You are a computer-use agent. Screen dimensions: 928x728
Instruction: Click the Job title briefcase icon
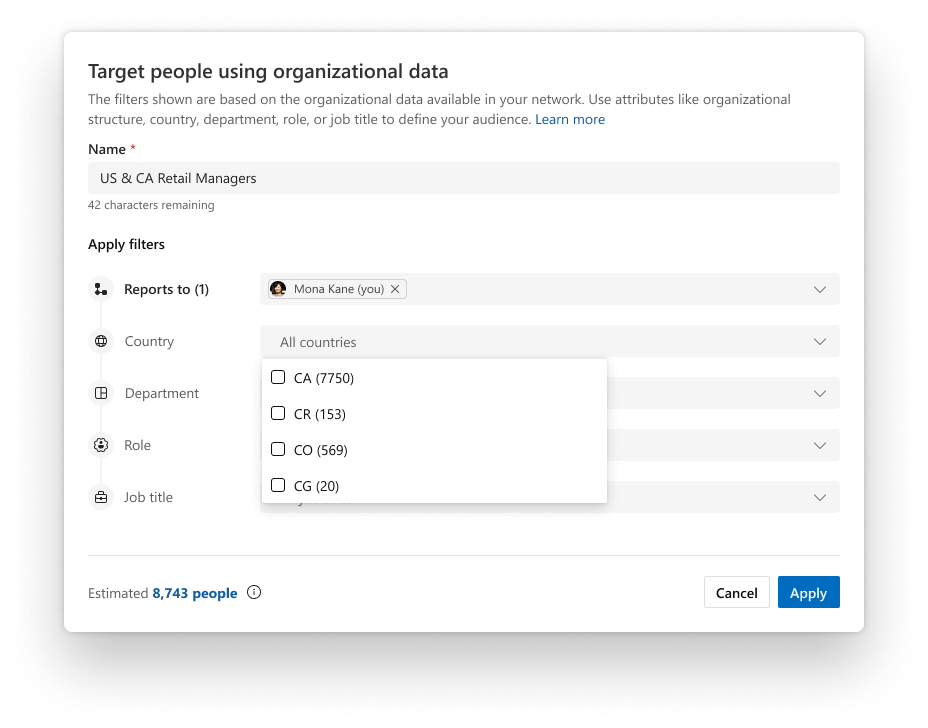[100, 496]
